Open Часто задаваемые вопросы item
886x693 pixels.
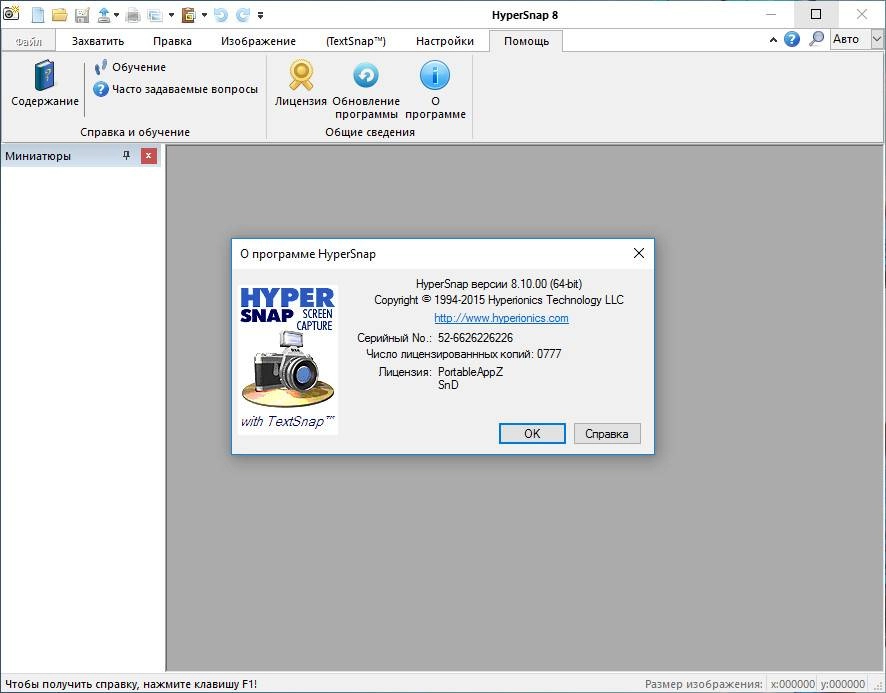(x=176, y=89)
